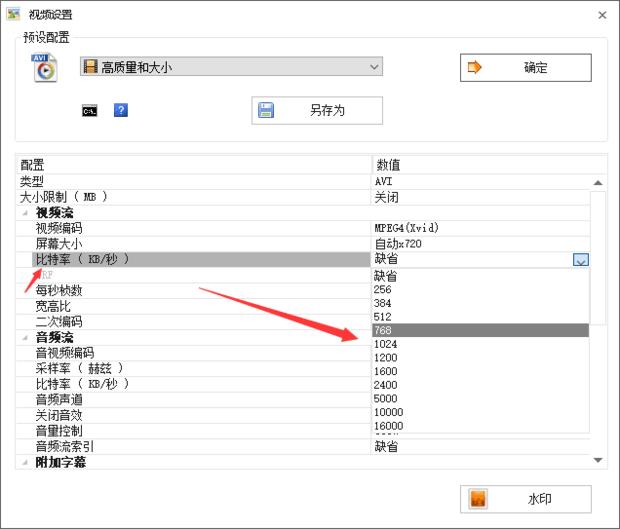Image resolution: width=620 pixels, height=529 pixels.
Task: Click the AVI file format icon
Action: (45, 68)
